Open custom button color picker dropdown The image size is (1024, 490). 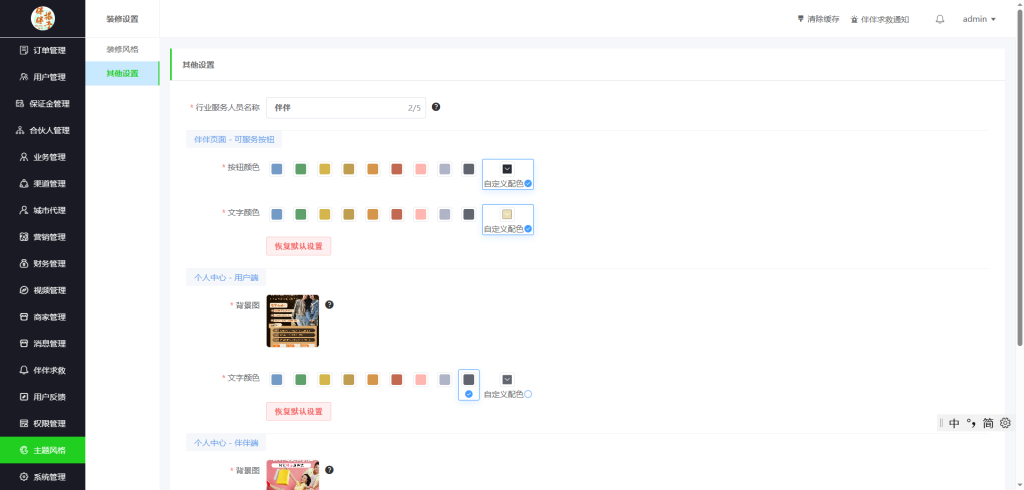click(x=507, y=169)
